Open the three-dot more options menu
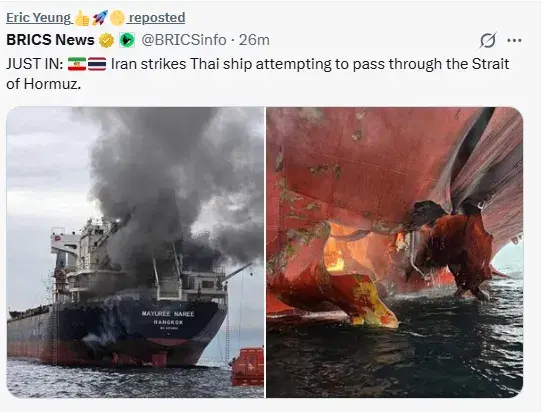553x412 pixels. tap(514, 40)
